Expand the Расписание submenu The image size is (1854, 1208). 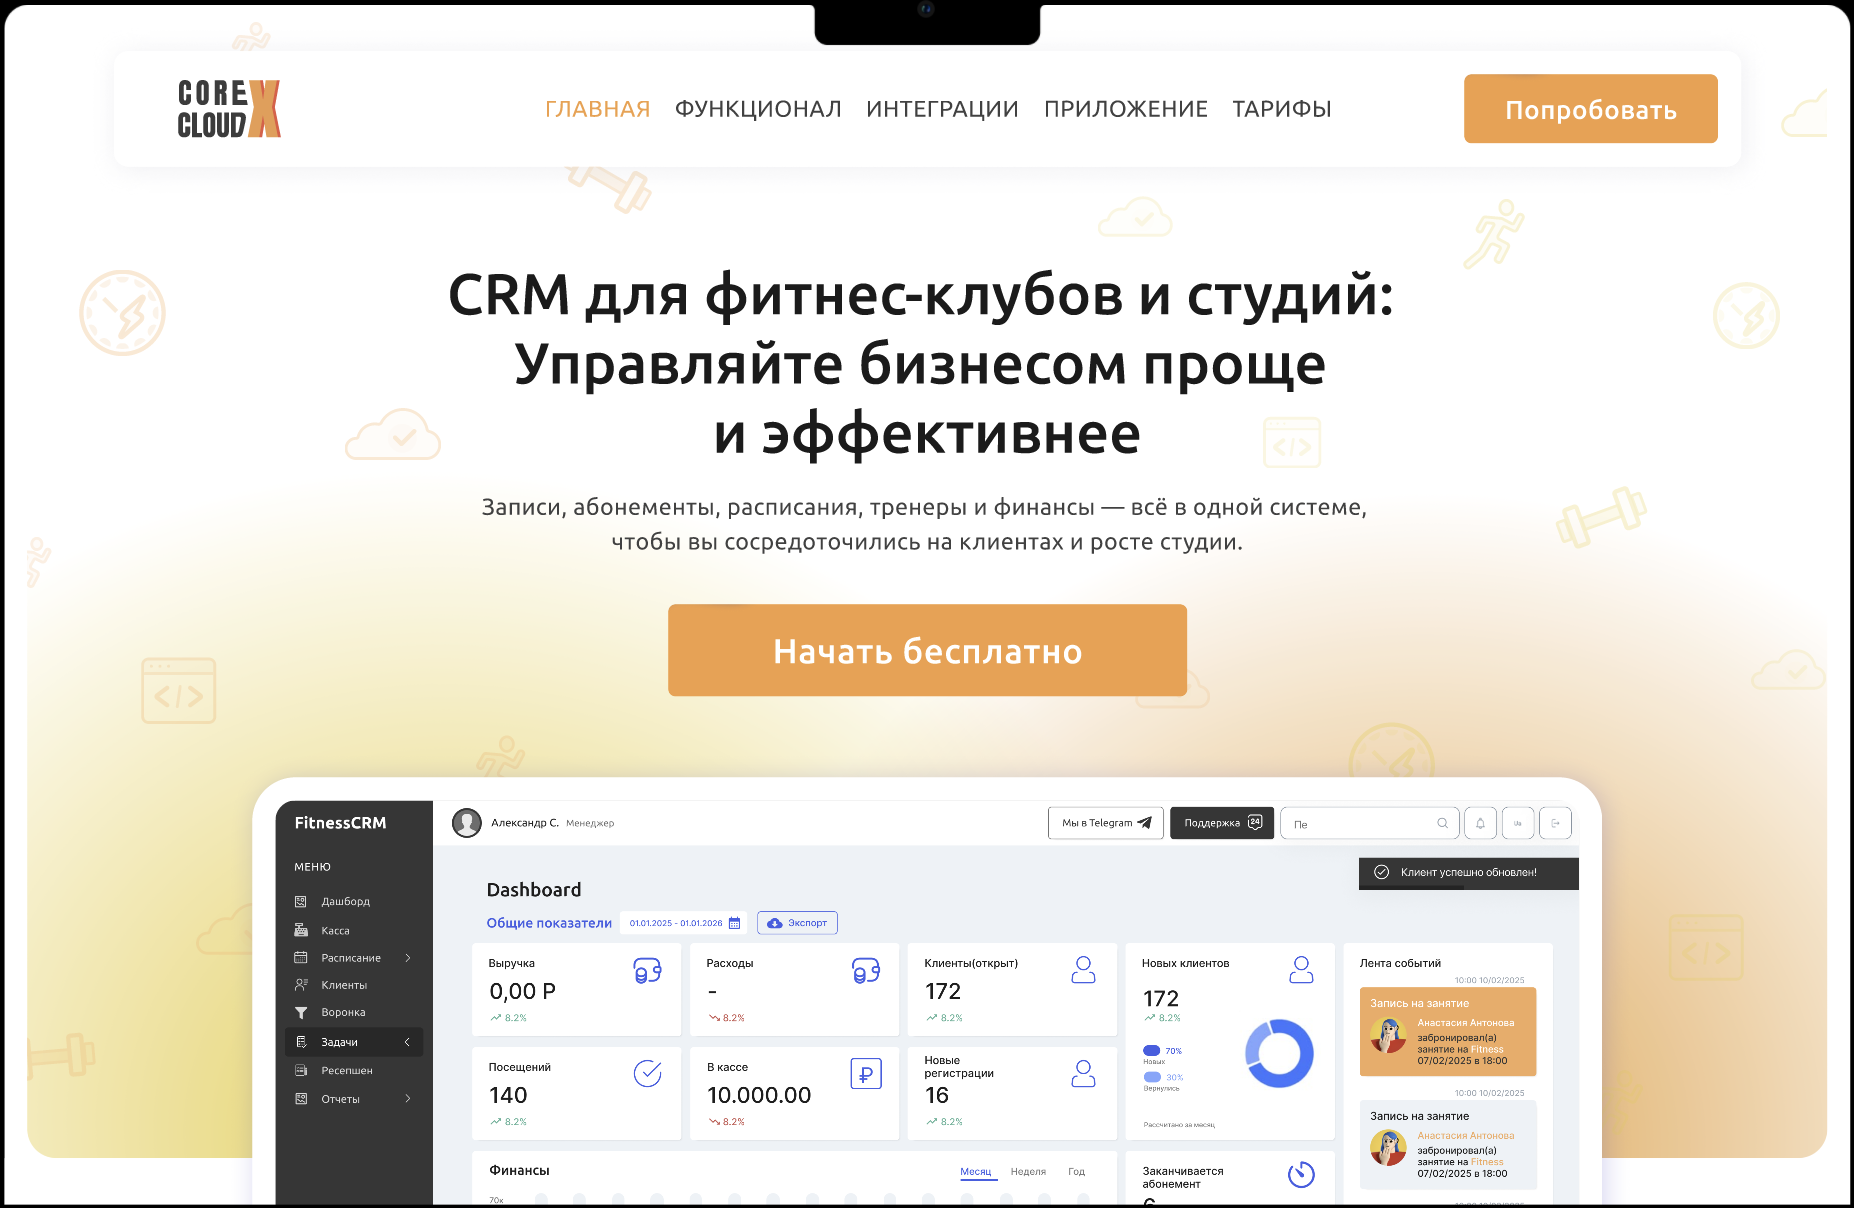pyautogui.click(x=408, y=957)
